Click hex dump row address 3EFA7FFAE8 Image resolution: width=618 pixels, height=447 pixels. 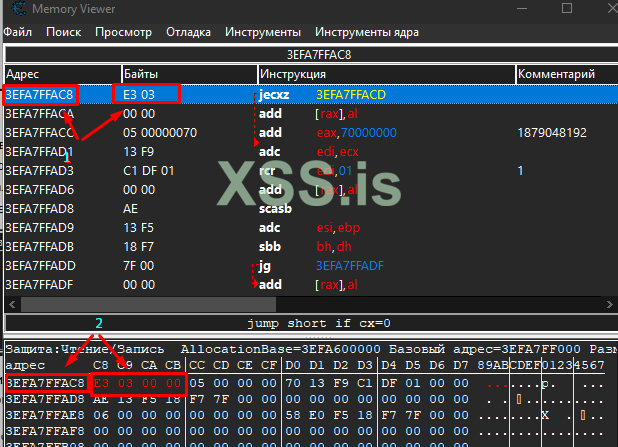46,415
